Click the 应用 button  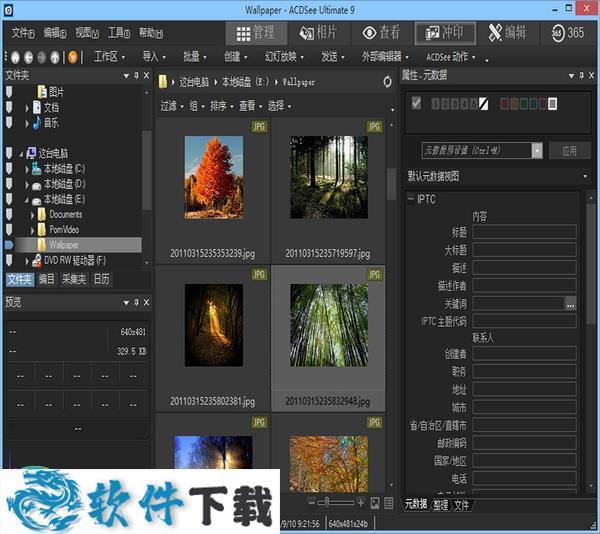[x=569, y=151]
